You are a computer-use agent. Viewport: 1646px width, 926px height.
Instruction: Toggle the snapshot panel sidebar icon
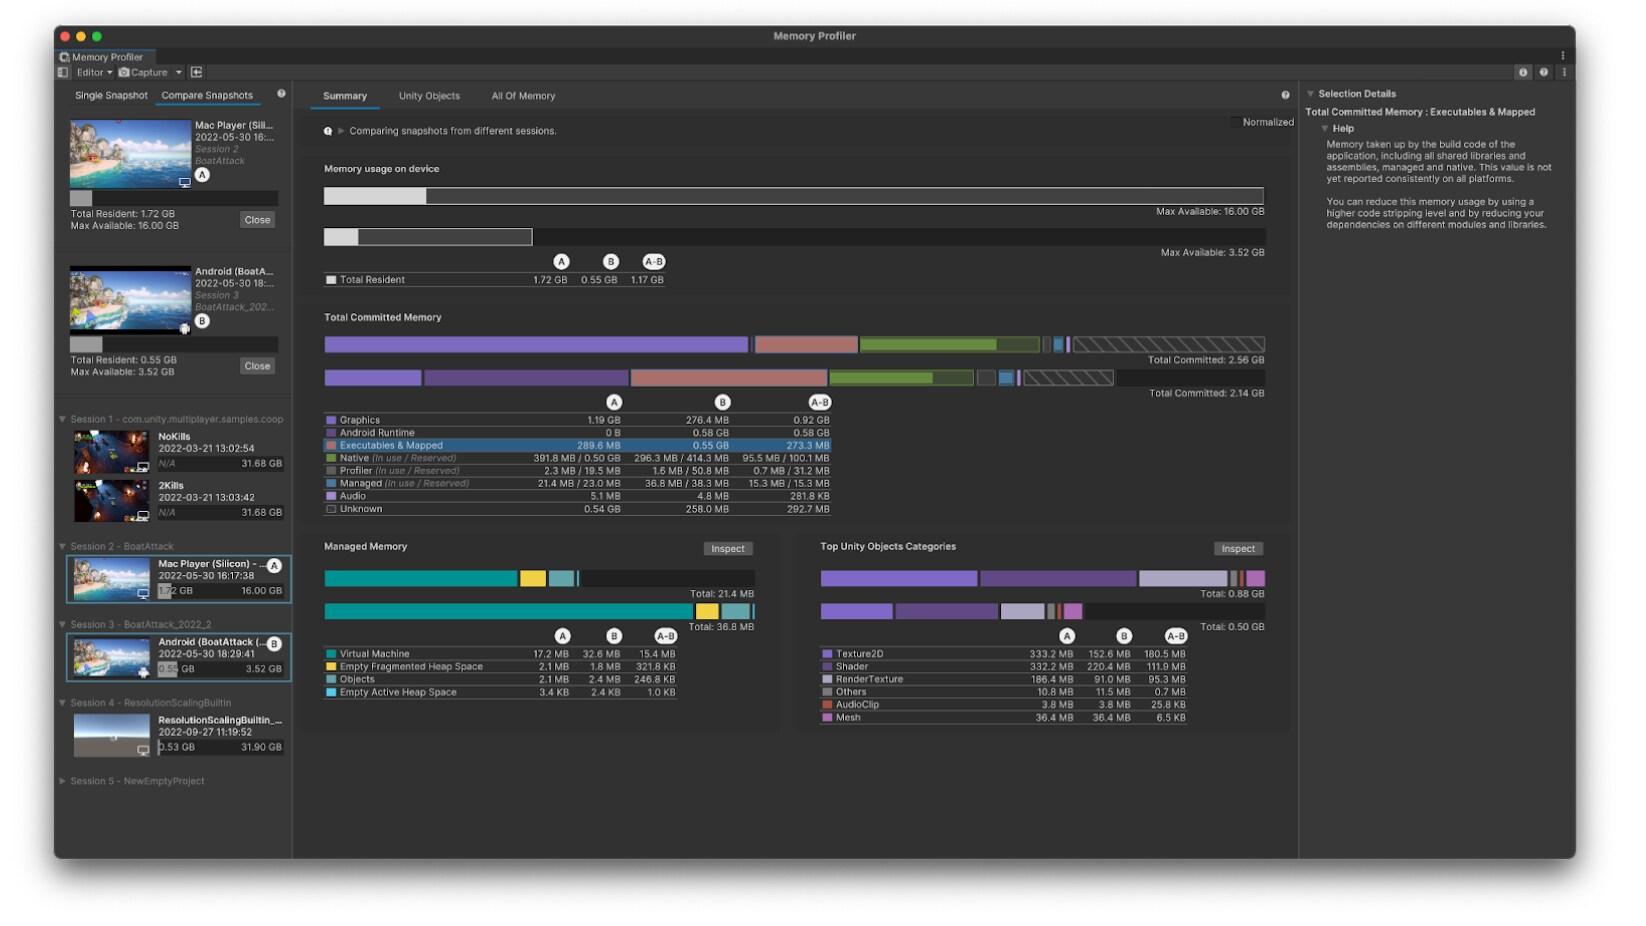click(65, 72)
